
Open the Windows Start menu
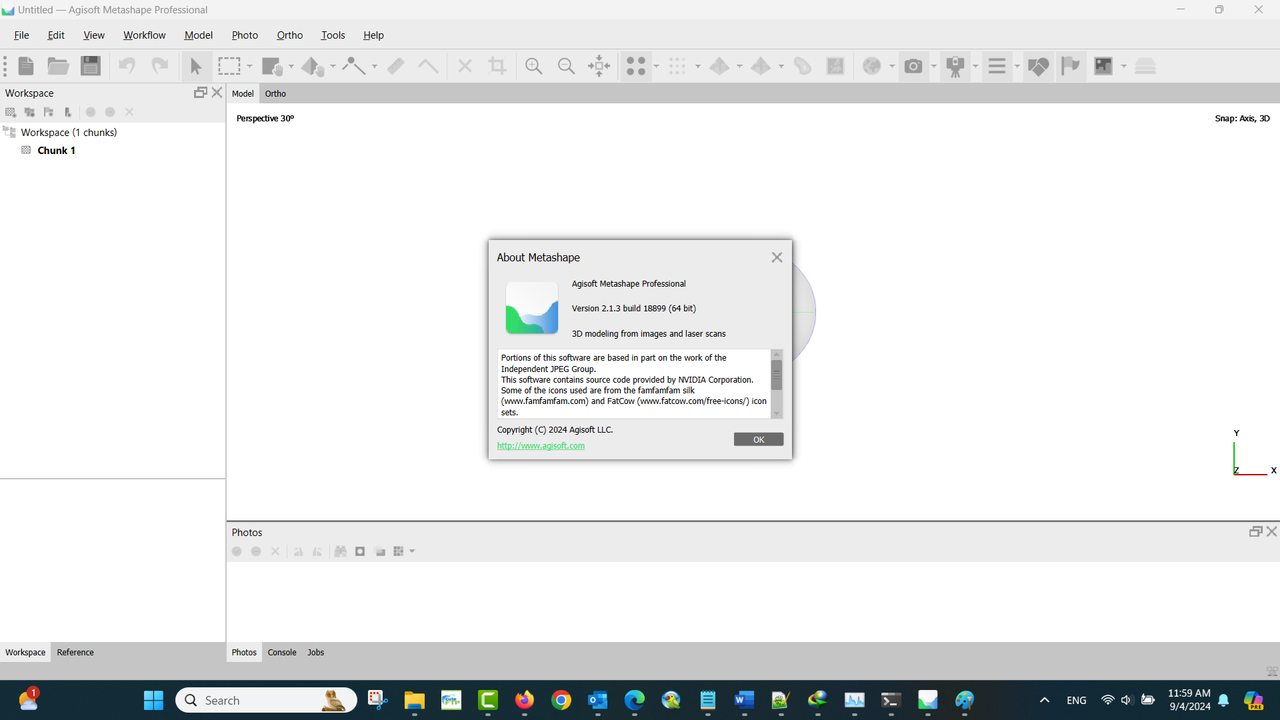coord(153,700)
